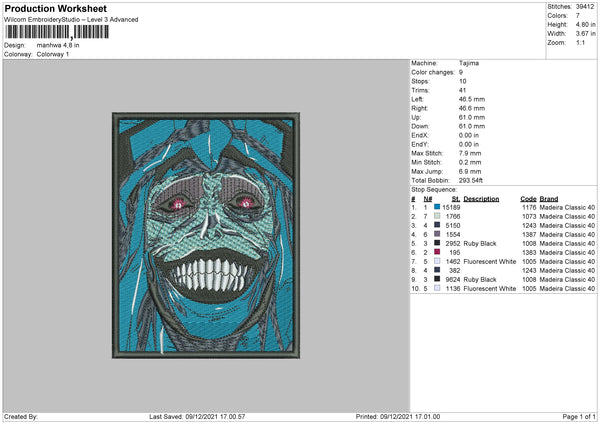Viewport: 600px width, 424px height.
Task: Click the 'Ruby Black' description in stop 5
Action: (480, 243)
